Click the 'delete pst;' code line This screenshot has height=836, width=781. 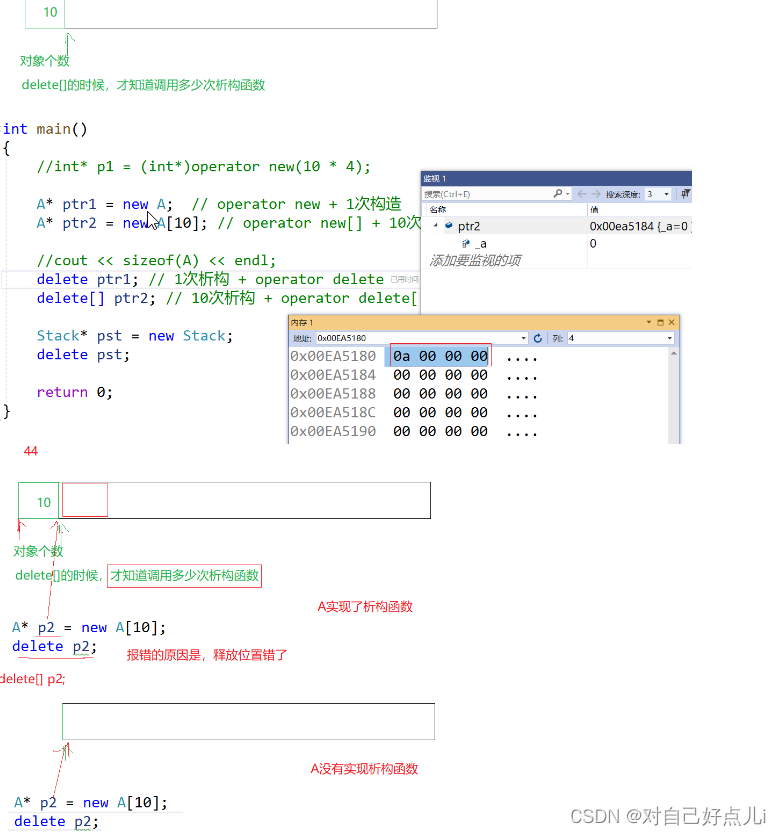[83, 355]
